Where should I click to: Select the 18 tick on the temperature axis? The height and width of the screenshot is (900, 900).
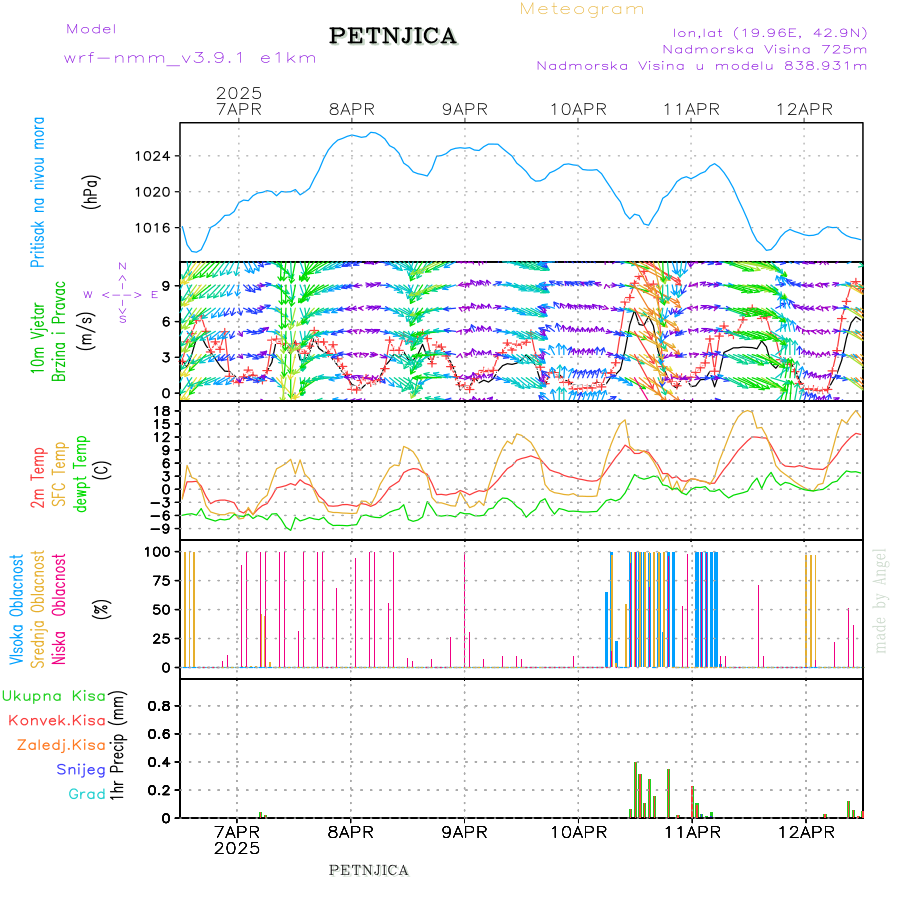tap(163, 411)
